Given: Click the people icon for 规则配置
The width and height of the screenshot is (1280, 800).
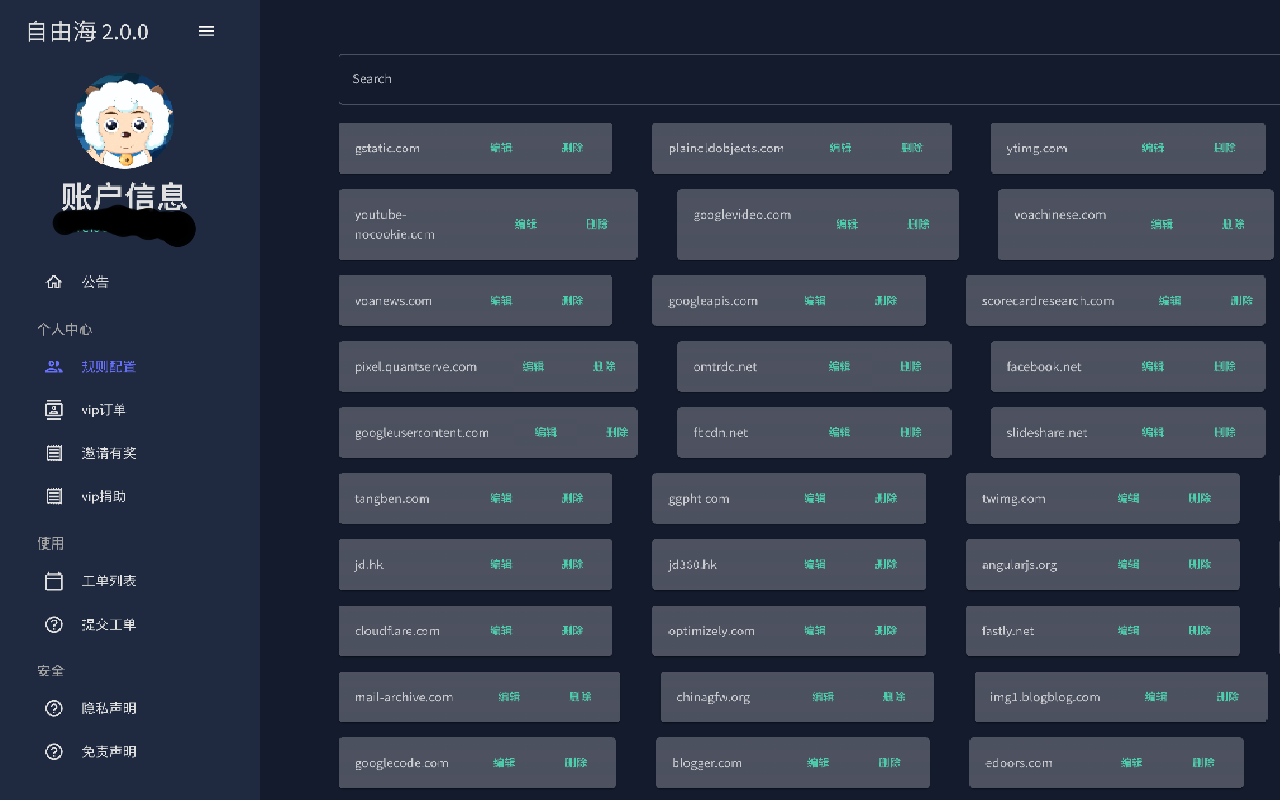Looking at the screenshot, I should coord(54,367).
